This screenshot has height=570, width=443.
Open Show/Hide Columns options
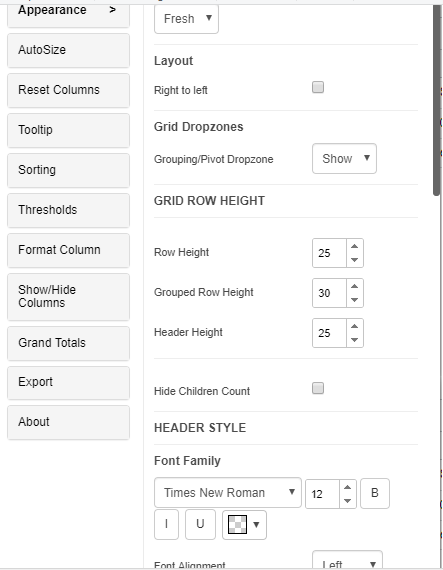[x=68, y=297]
